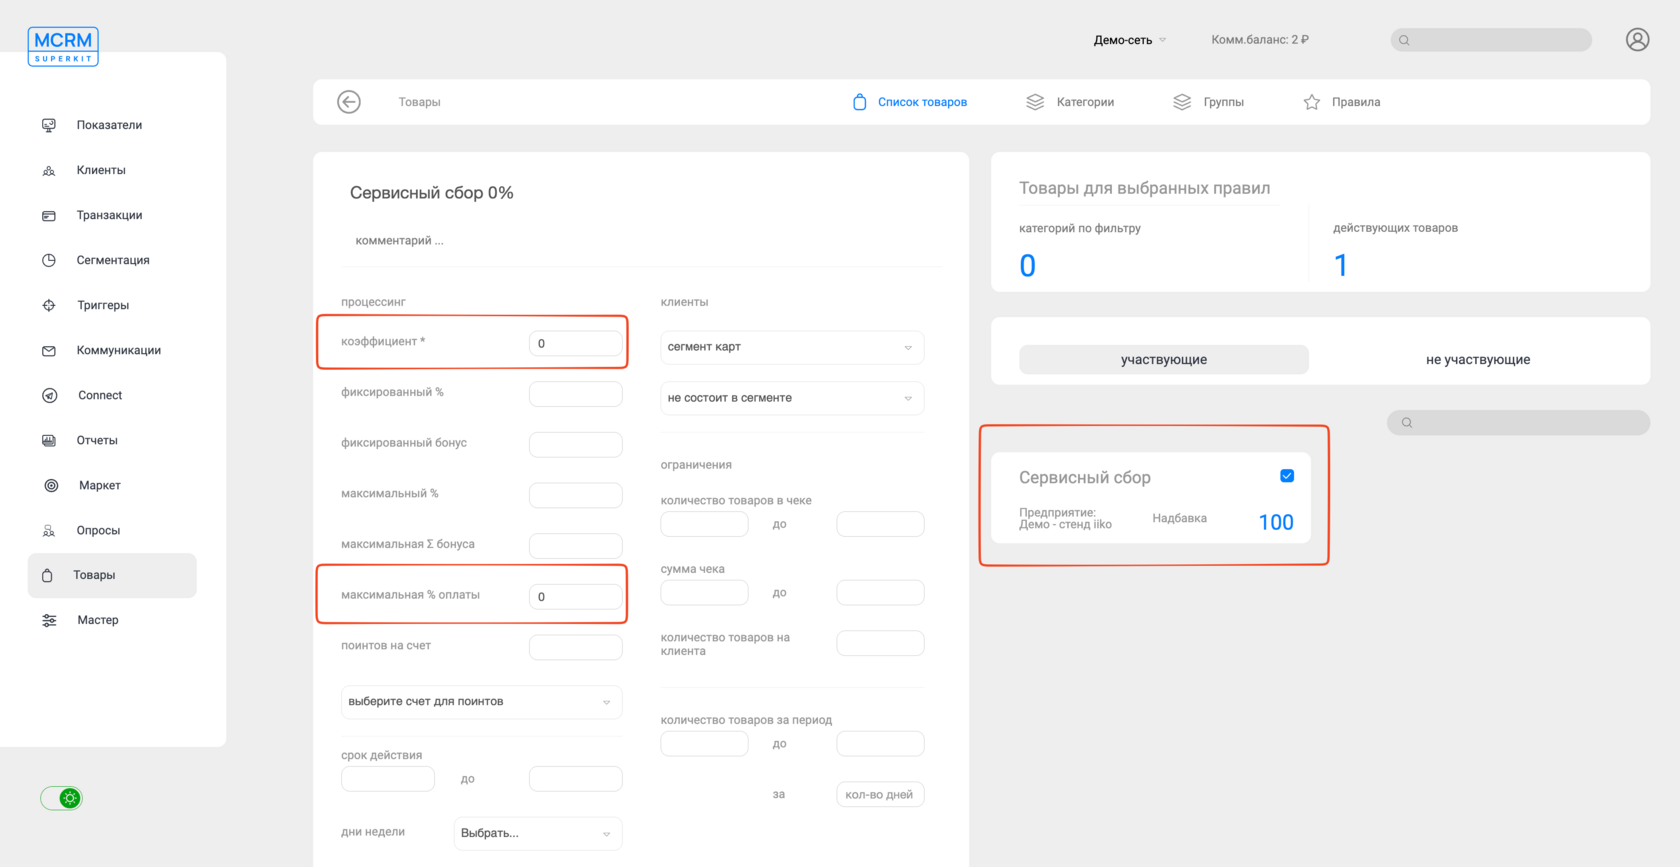
Task: Open Показатели via its sidebar icon
Action: pos(49,125)
